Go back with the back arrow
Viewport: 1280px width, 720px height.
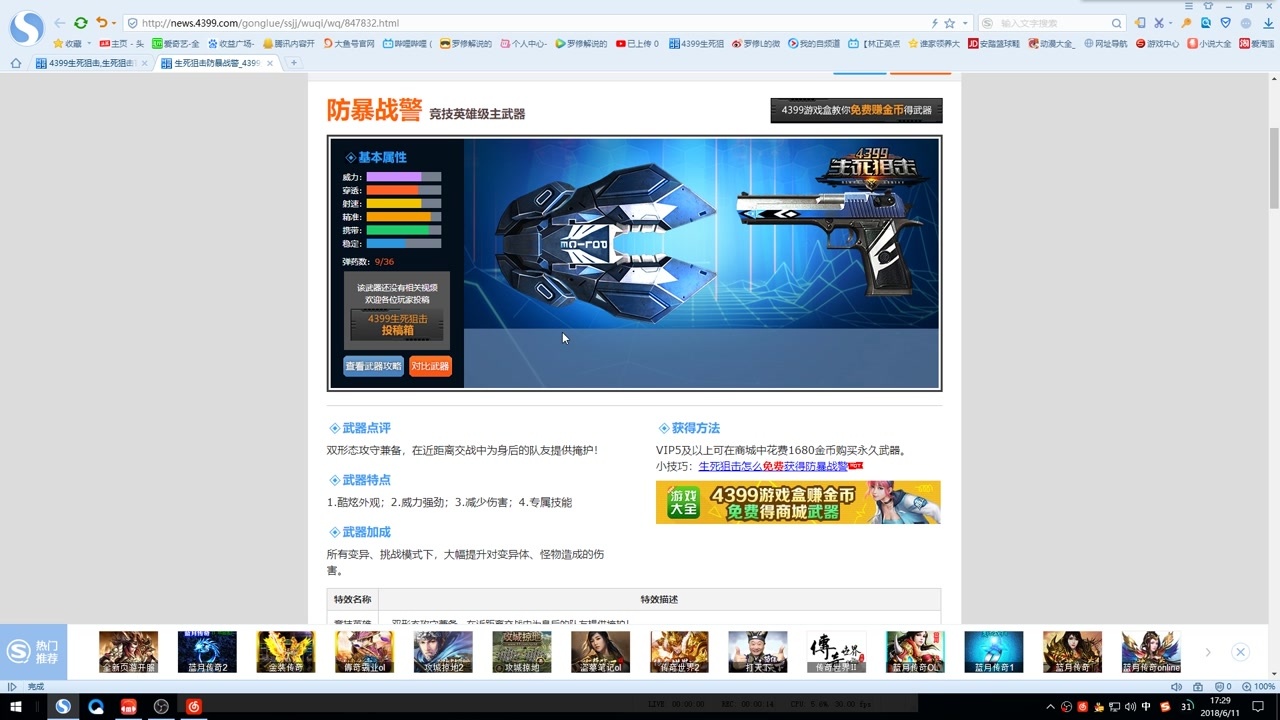tap(60, 23)
